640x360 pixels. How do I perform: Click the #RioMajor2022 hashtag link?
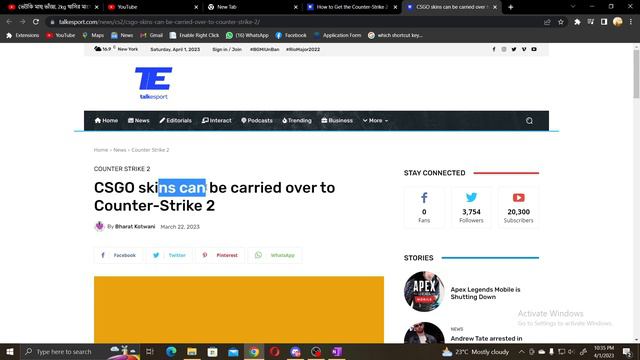(x=303, y=49)
